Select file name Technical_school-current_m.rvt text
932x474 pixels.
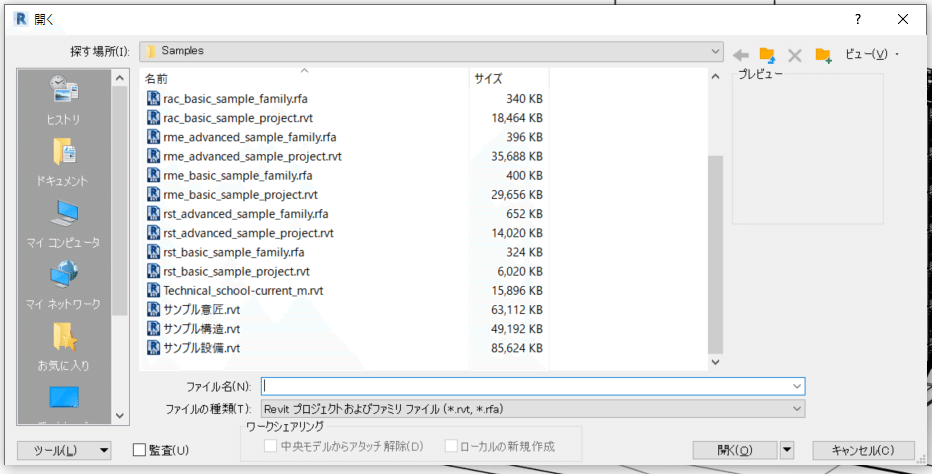pos(244,290)
